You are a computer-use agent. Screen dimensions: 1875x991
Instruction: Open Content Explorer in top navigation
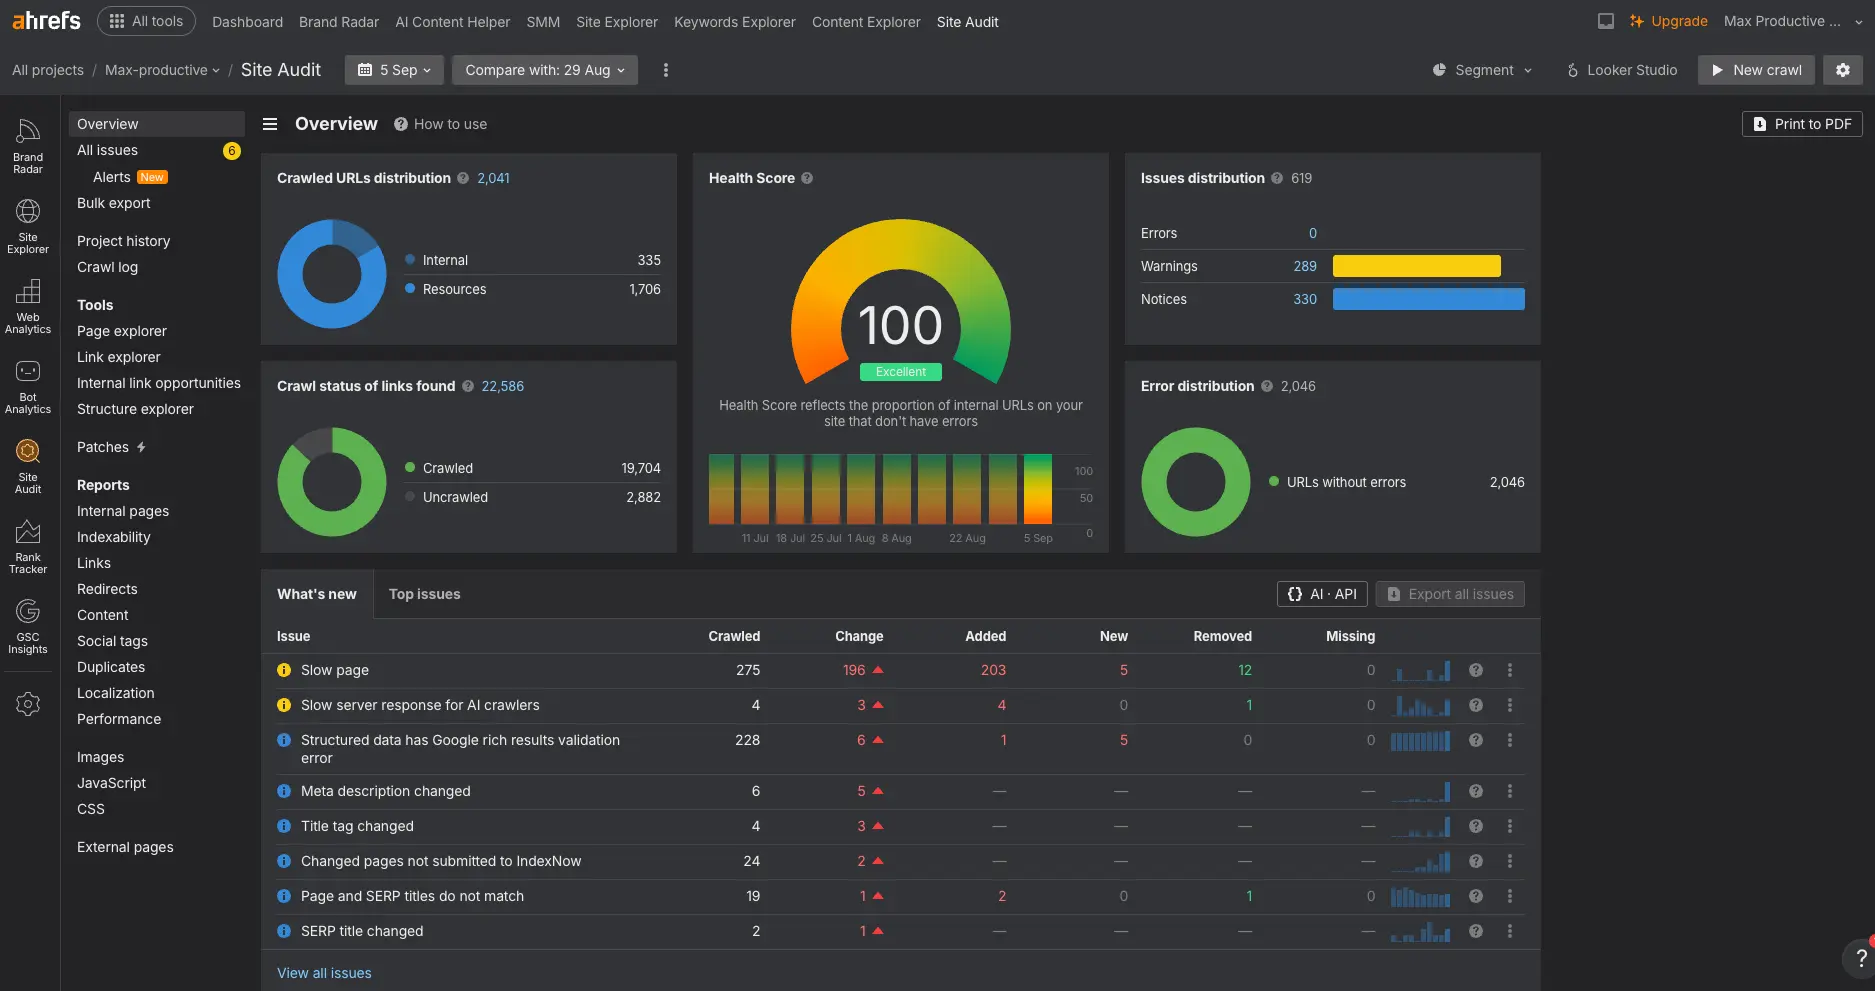coord(866,22)
